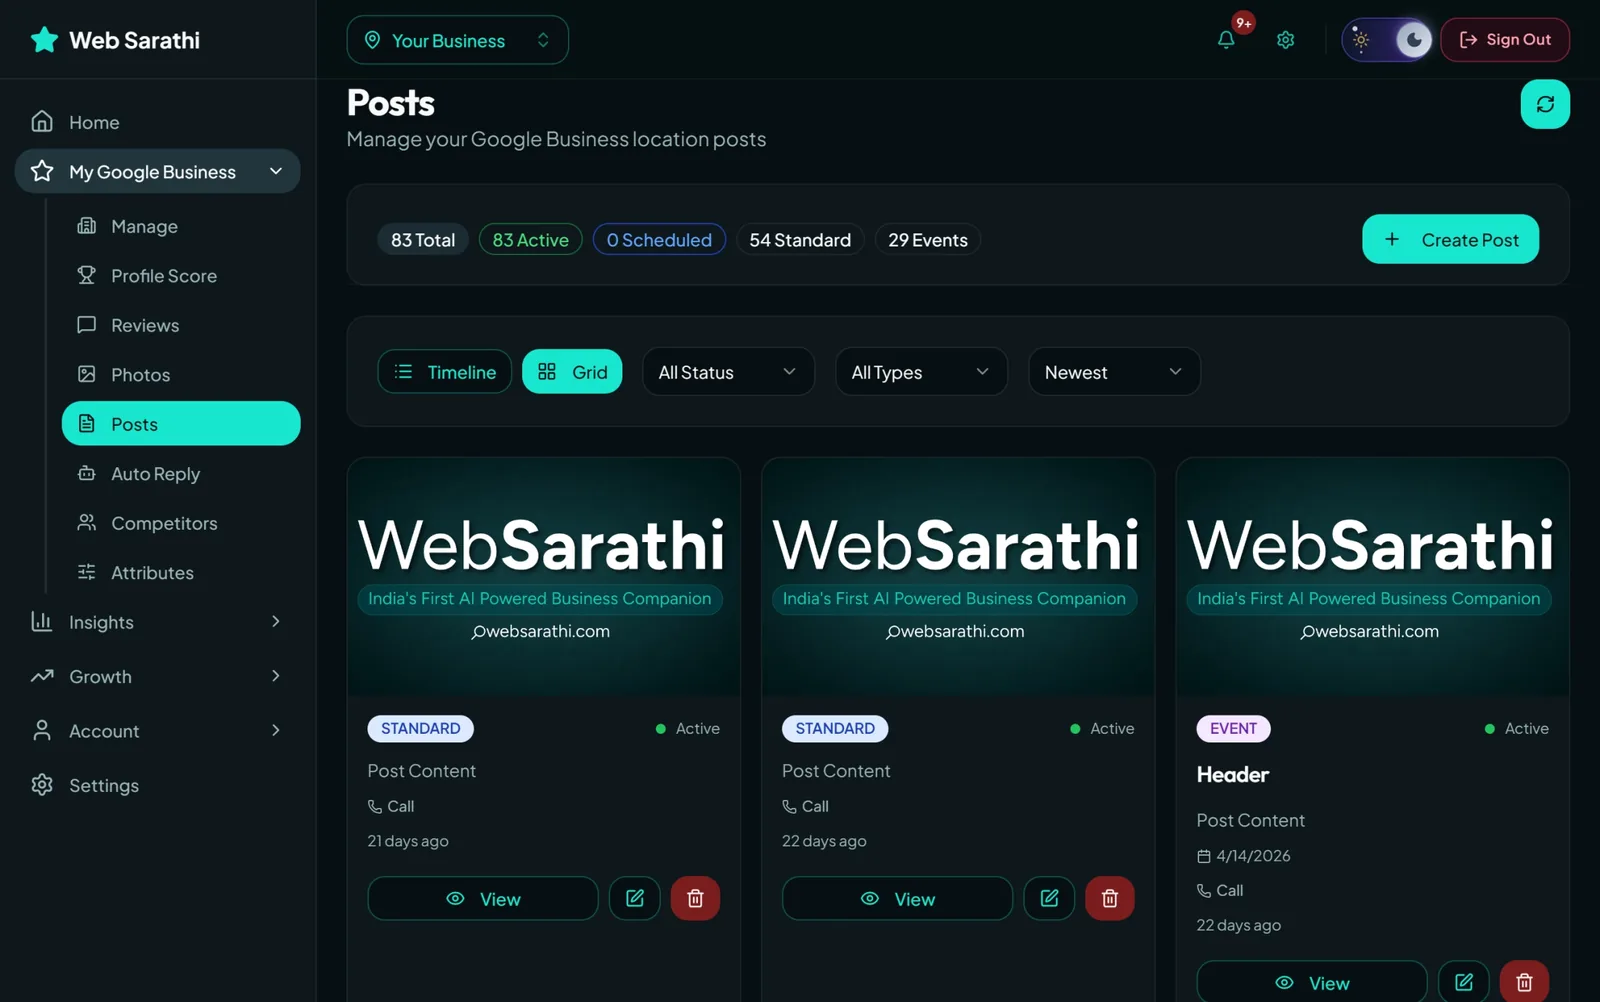Go to Home in the sidebar

[x=157, y=122]
